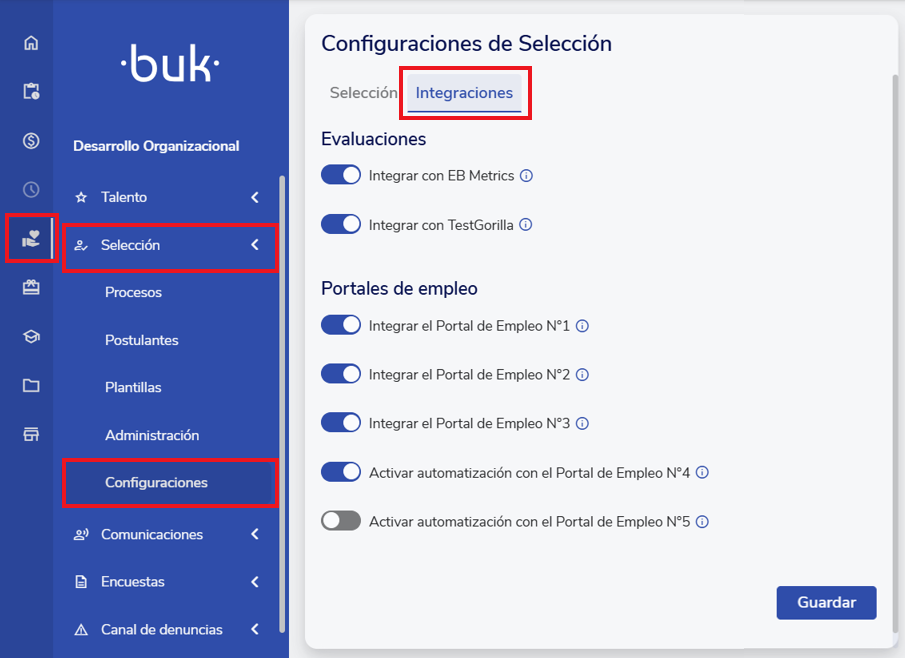Click the dollar sign payroll icon
Viewport: 905px width, 658px height.
(x=31, y=140)
